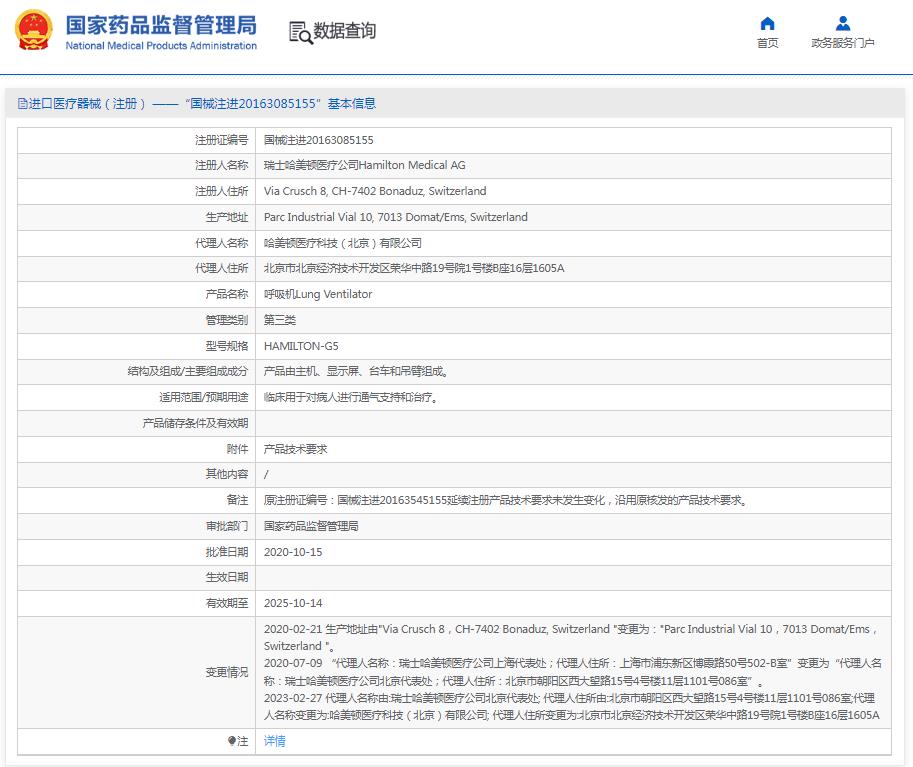
Task: Click approval date 2020-10-15
Action: coord(292,552)
